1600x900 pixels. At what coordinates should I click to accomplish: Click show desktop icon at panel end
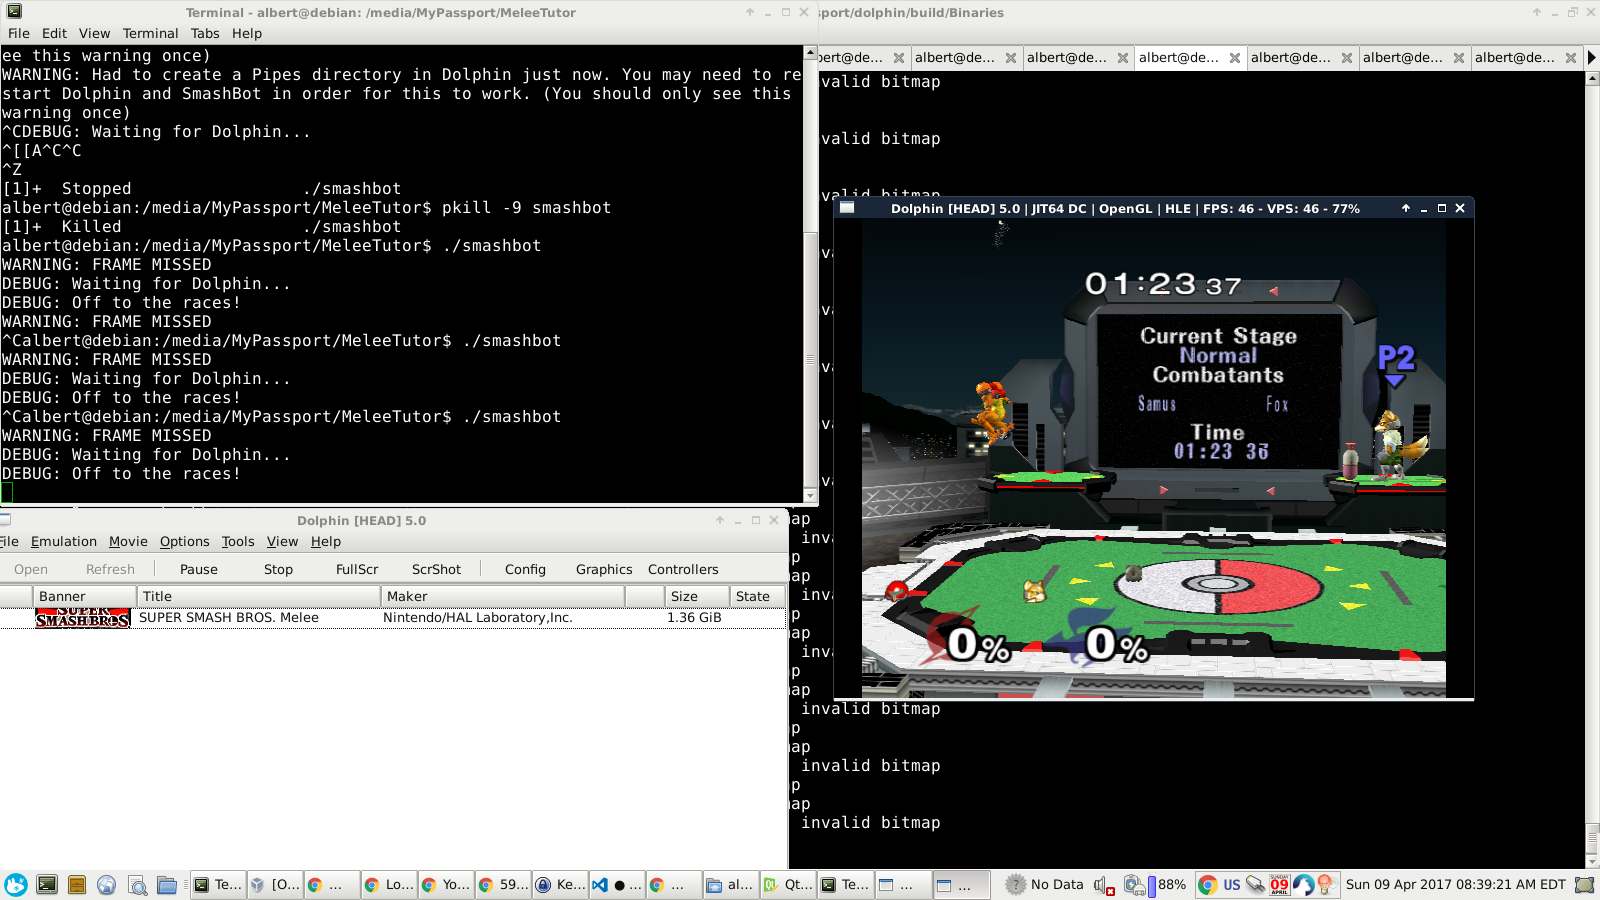(x=1585, y=885)
